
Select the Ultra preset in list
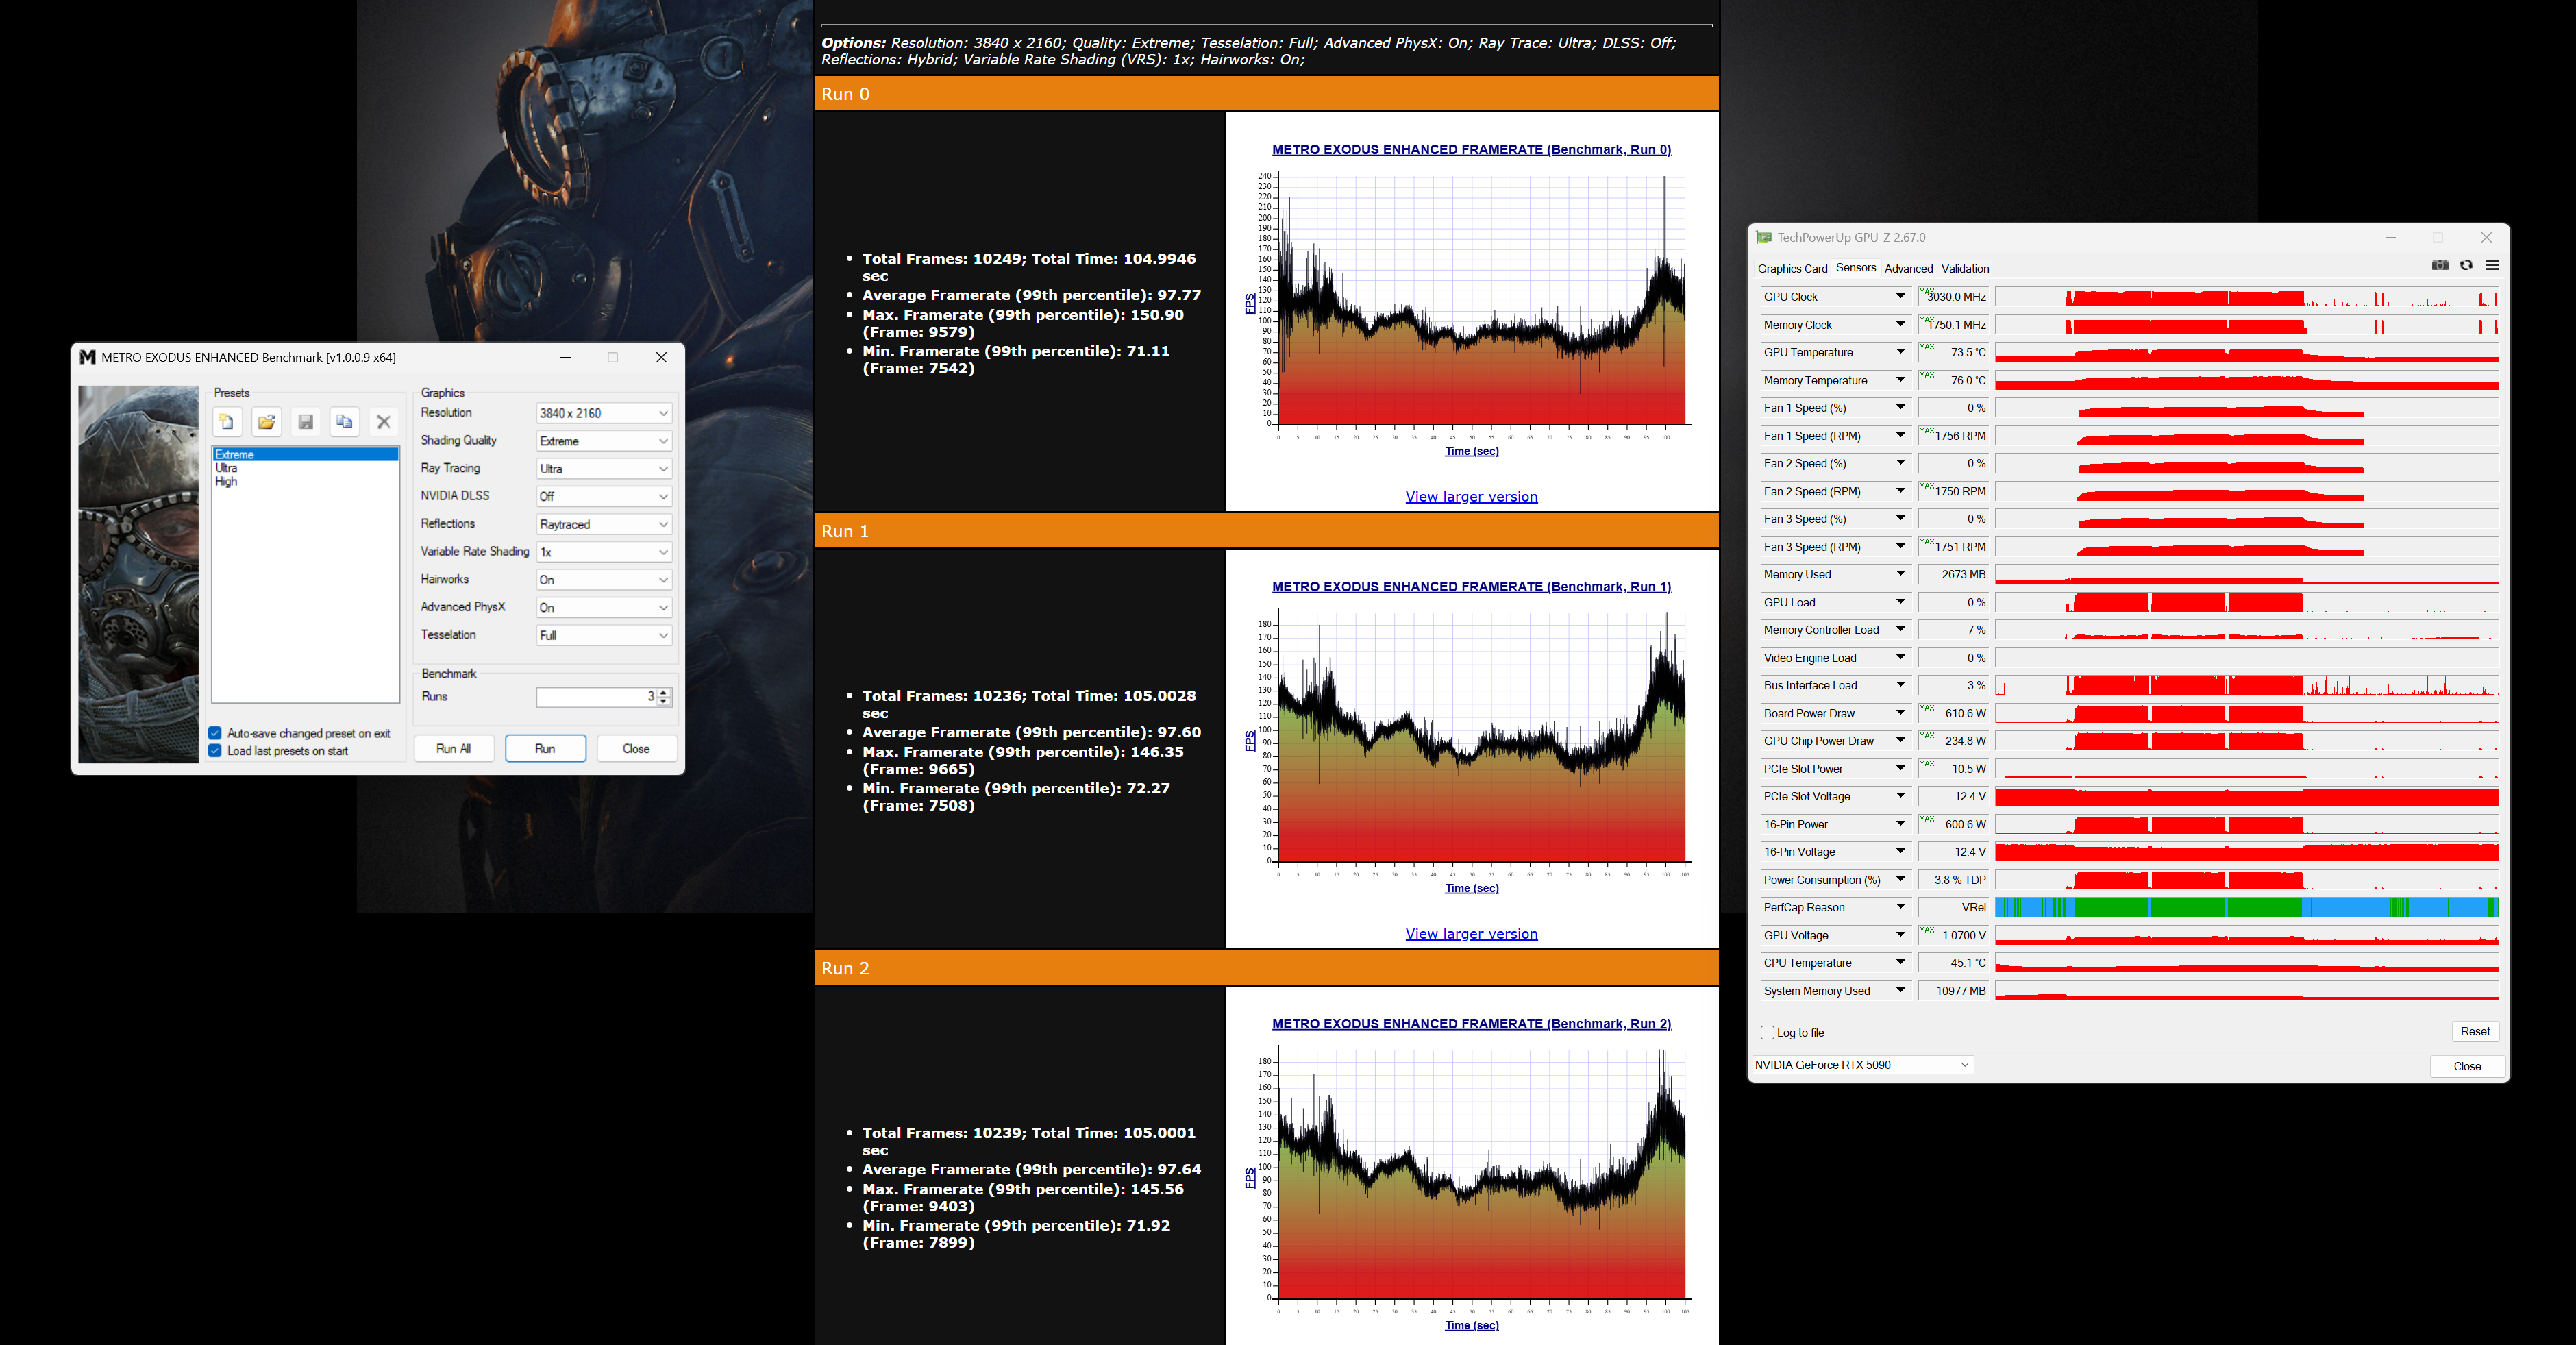227,468
